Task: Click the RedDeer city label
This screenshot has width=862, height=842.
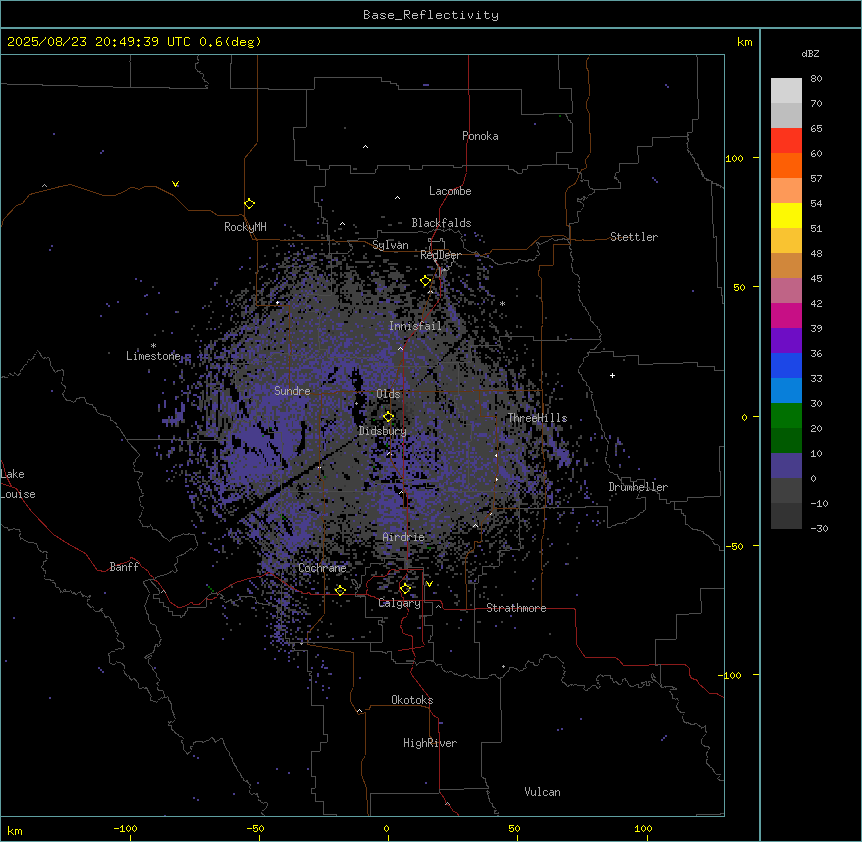Action: [x=440, y=255]
